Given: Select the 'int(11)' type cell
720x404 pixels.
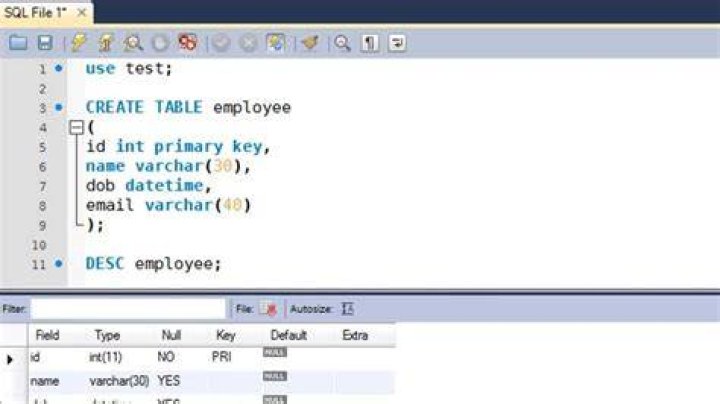Looking at the screenshot, I should pos(106,357).
